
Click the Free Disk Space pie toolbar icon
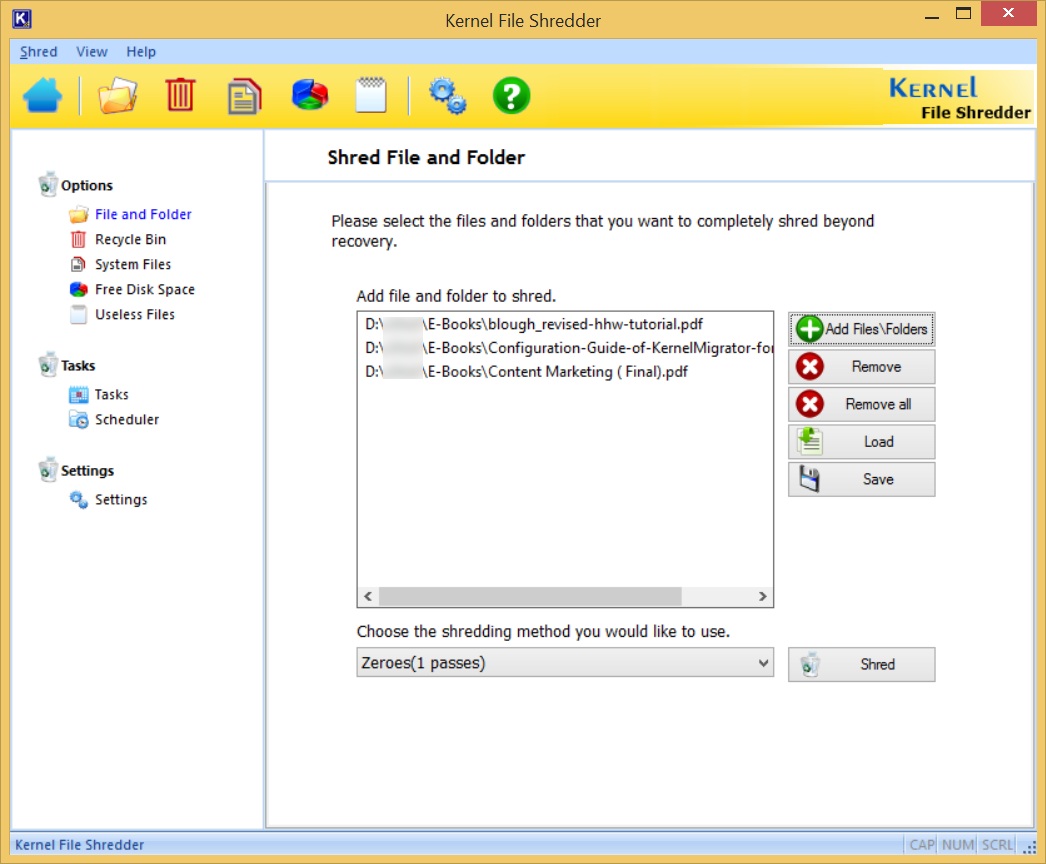[310, 95]
